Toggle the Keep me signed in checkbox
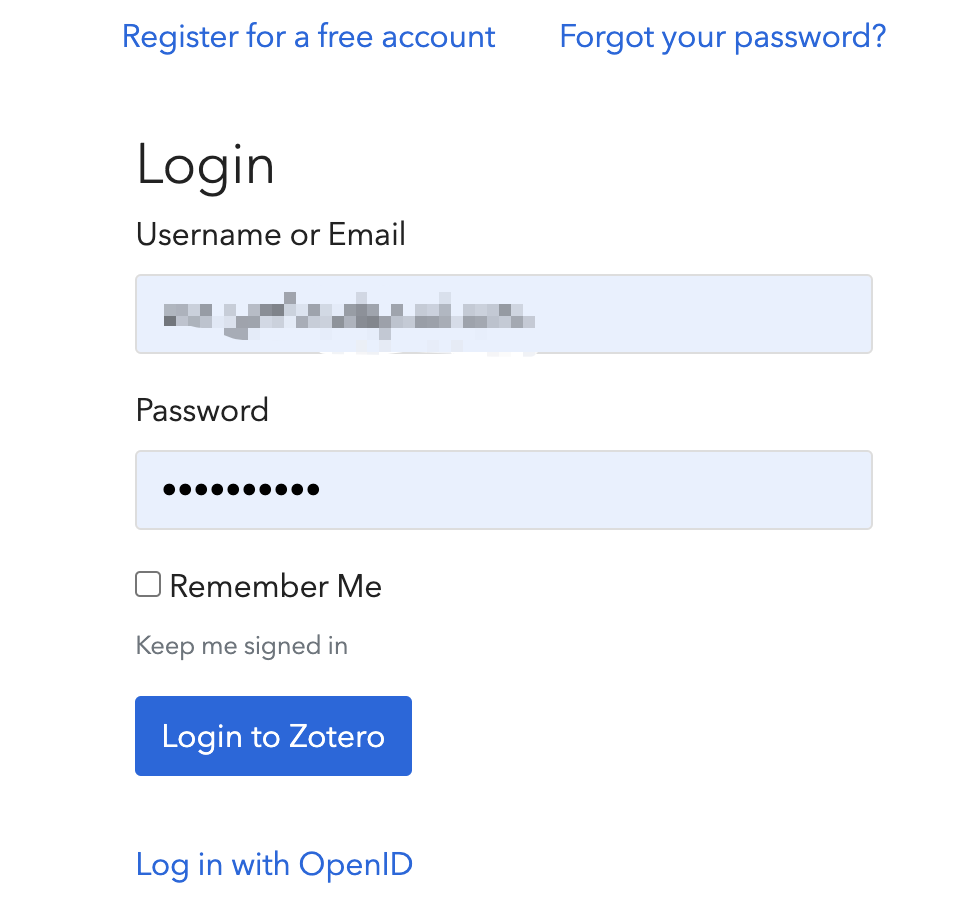Image resolution: width=956 pixels, height=912 pixels. click(x=148, y=585)
